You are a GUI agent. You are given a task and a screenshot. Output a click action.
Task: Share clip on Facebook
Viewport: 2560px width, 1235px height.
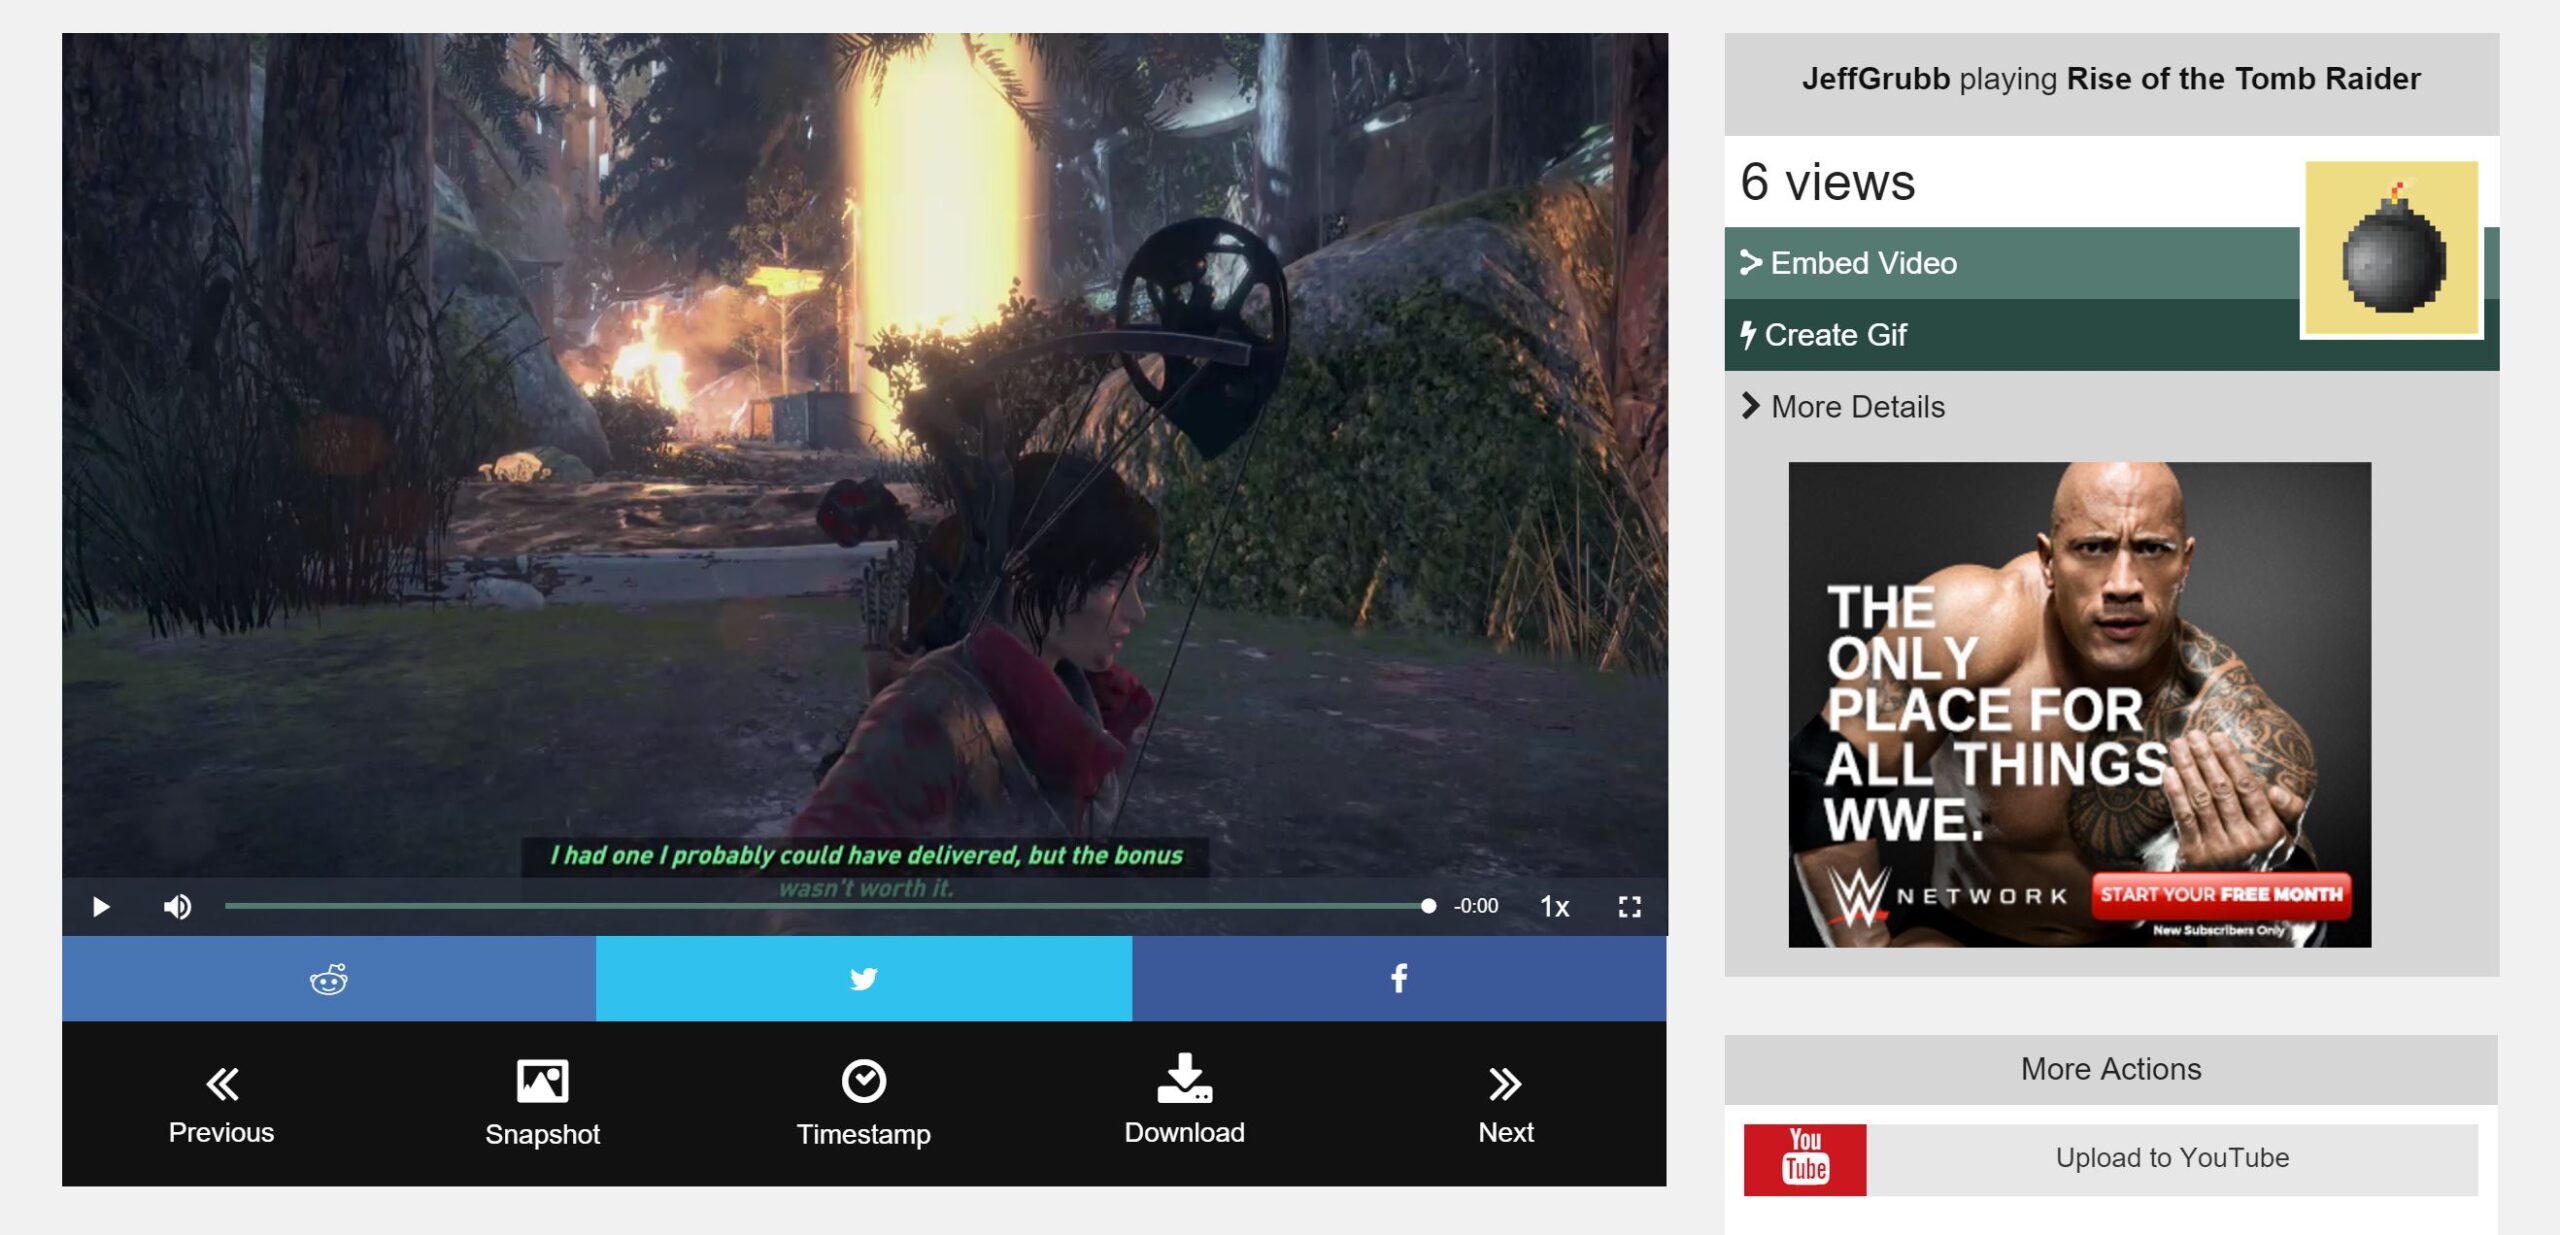[x=1399, y=978]
